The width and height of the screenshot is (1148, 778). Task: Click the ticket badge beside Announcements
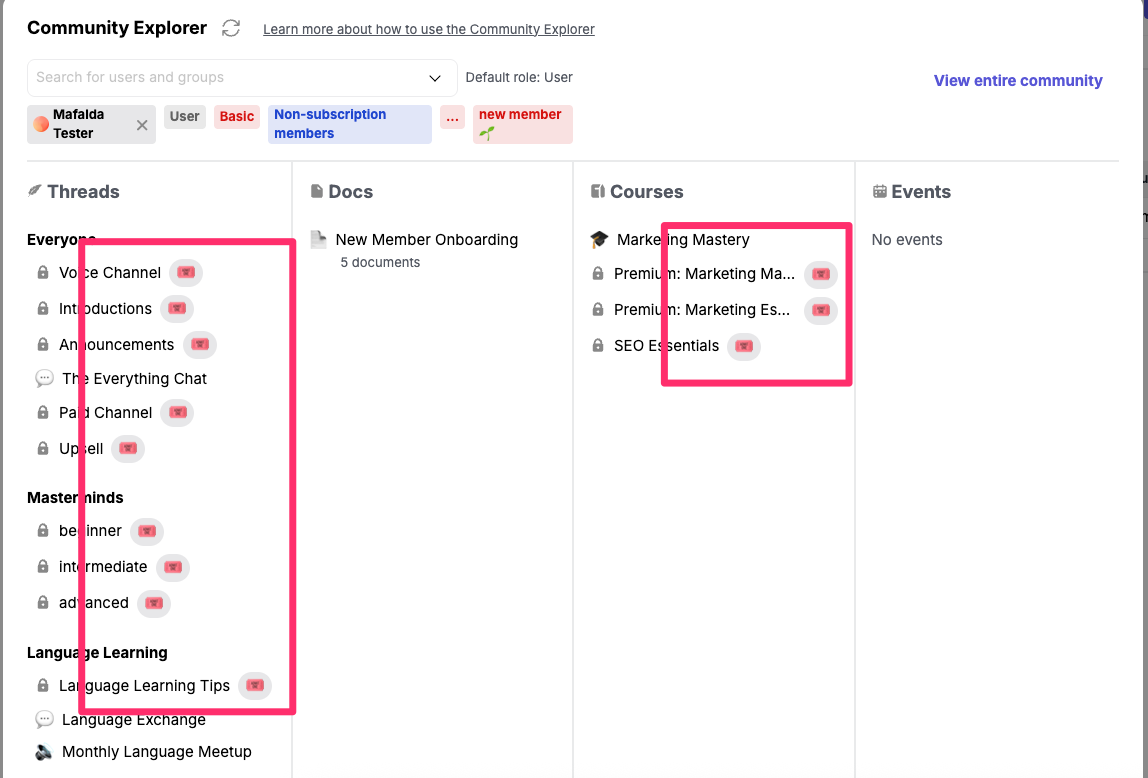click(x=199, y=345)
